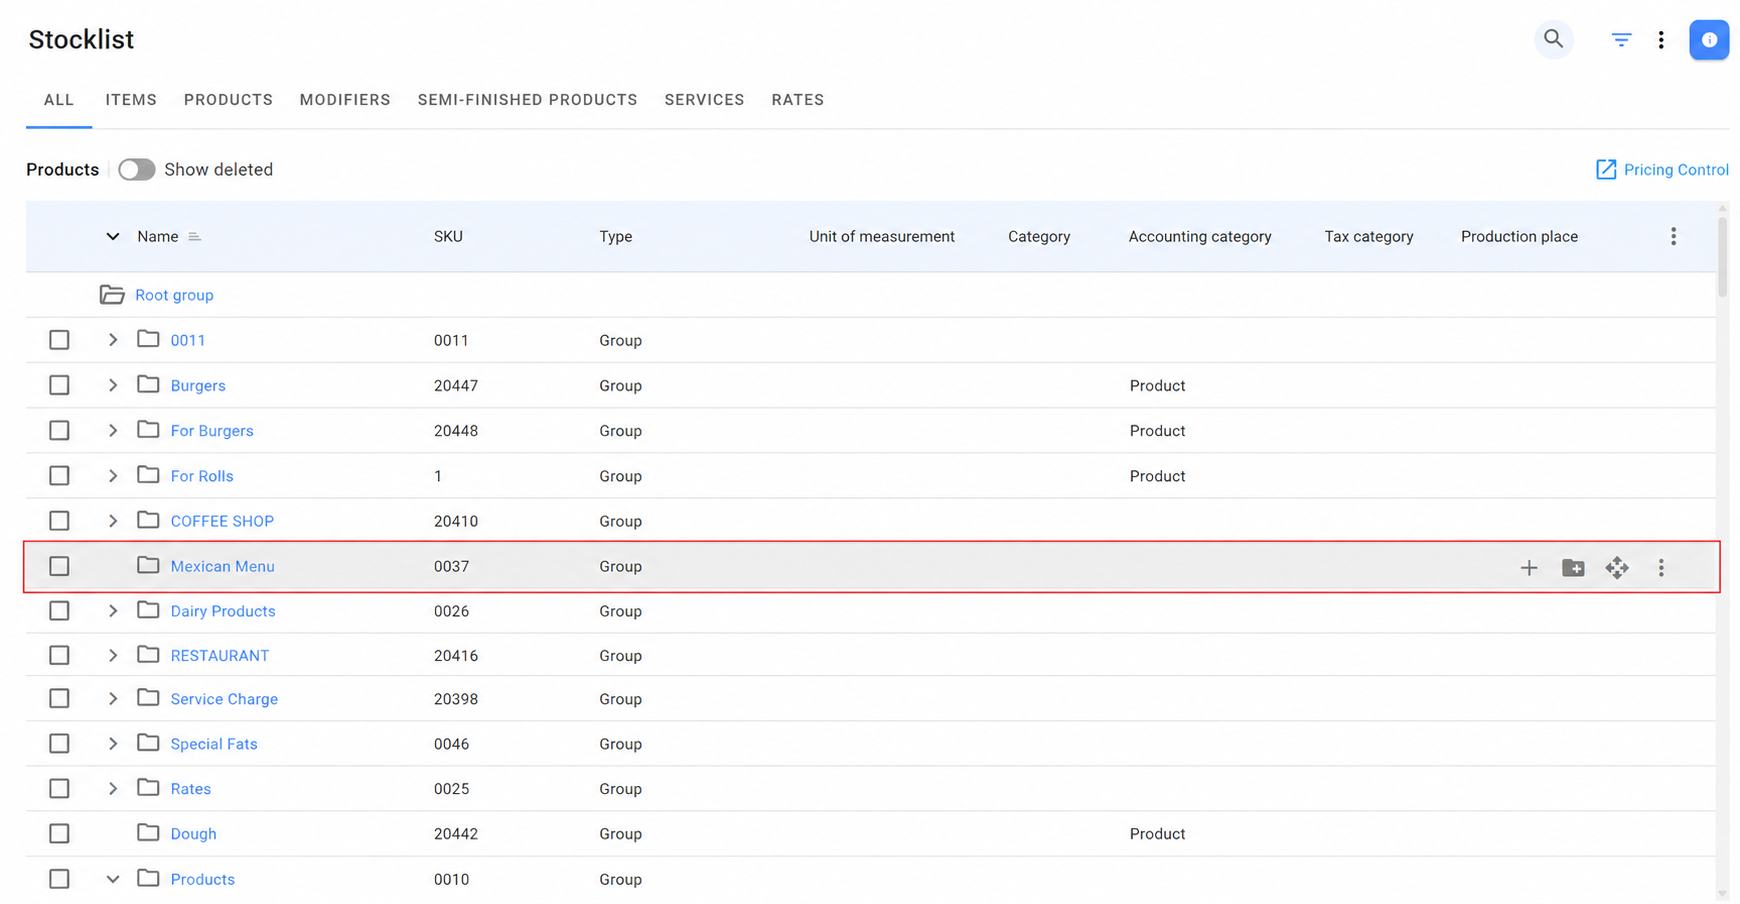Image resolution: width=1740 pixels, height=904 pixels.
Task: Click the folder icon beside Burgers
Action: (148, 385)
